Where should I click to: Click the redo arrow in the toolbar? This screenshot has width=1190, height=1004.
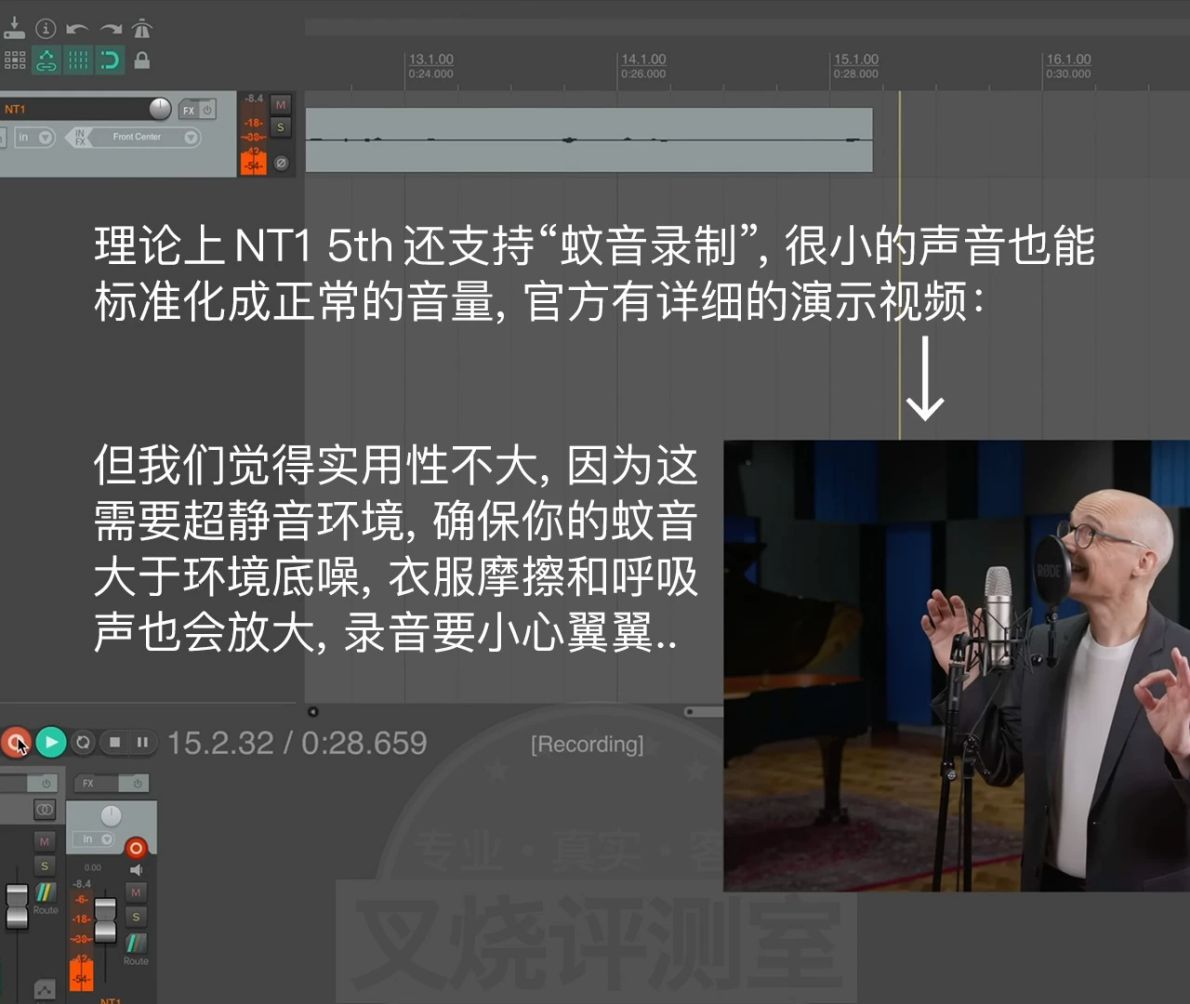111,29
